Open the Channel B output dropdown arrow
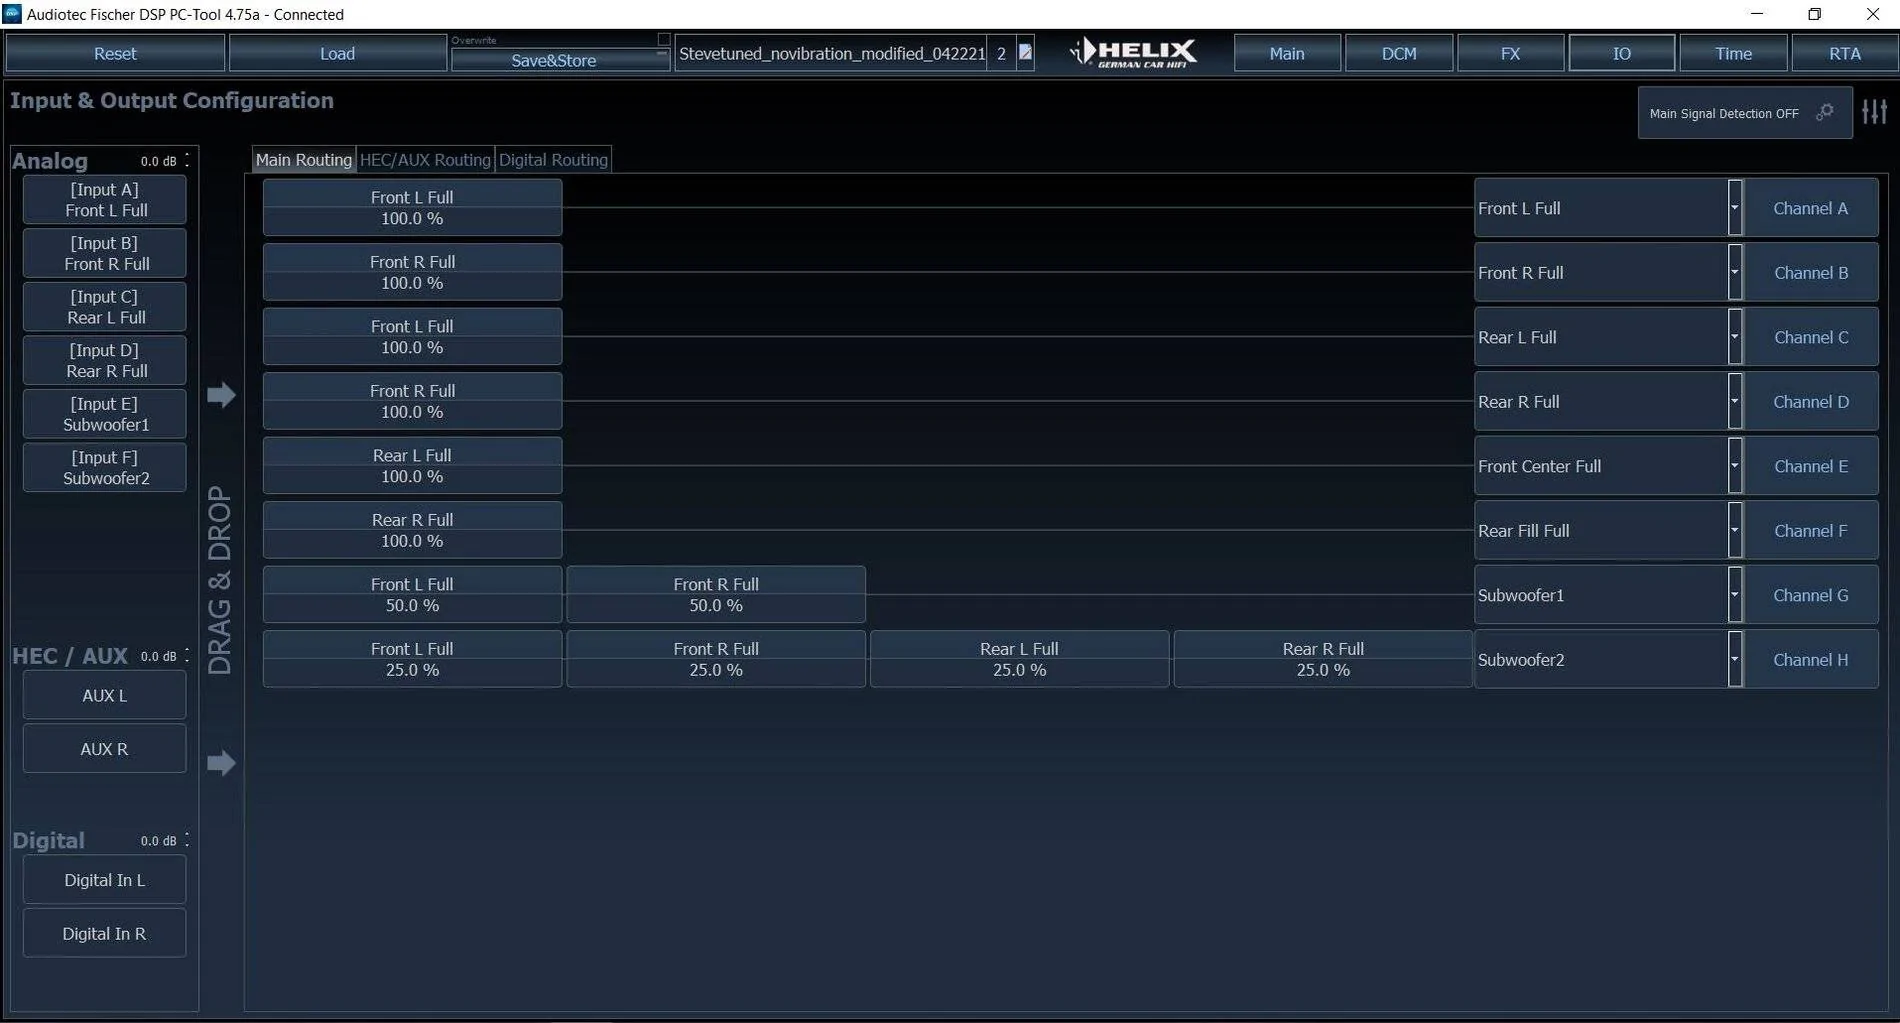This screenshot has height=1023, width=1900. coord(1735,272)
